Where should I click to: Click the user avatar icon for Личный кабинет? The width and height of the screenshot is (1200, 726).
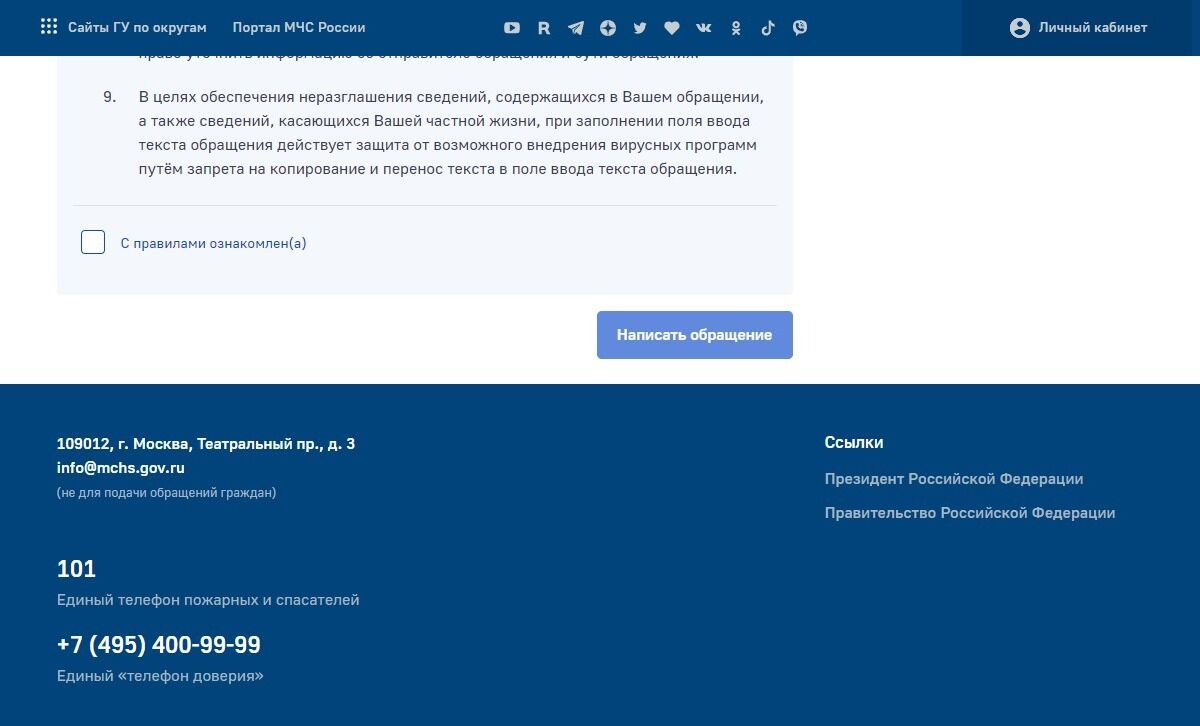[x=1020, y=28]
